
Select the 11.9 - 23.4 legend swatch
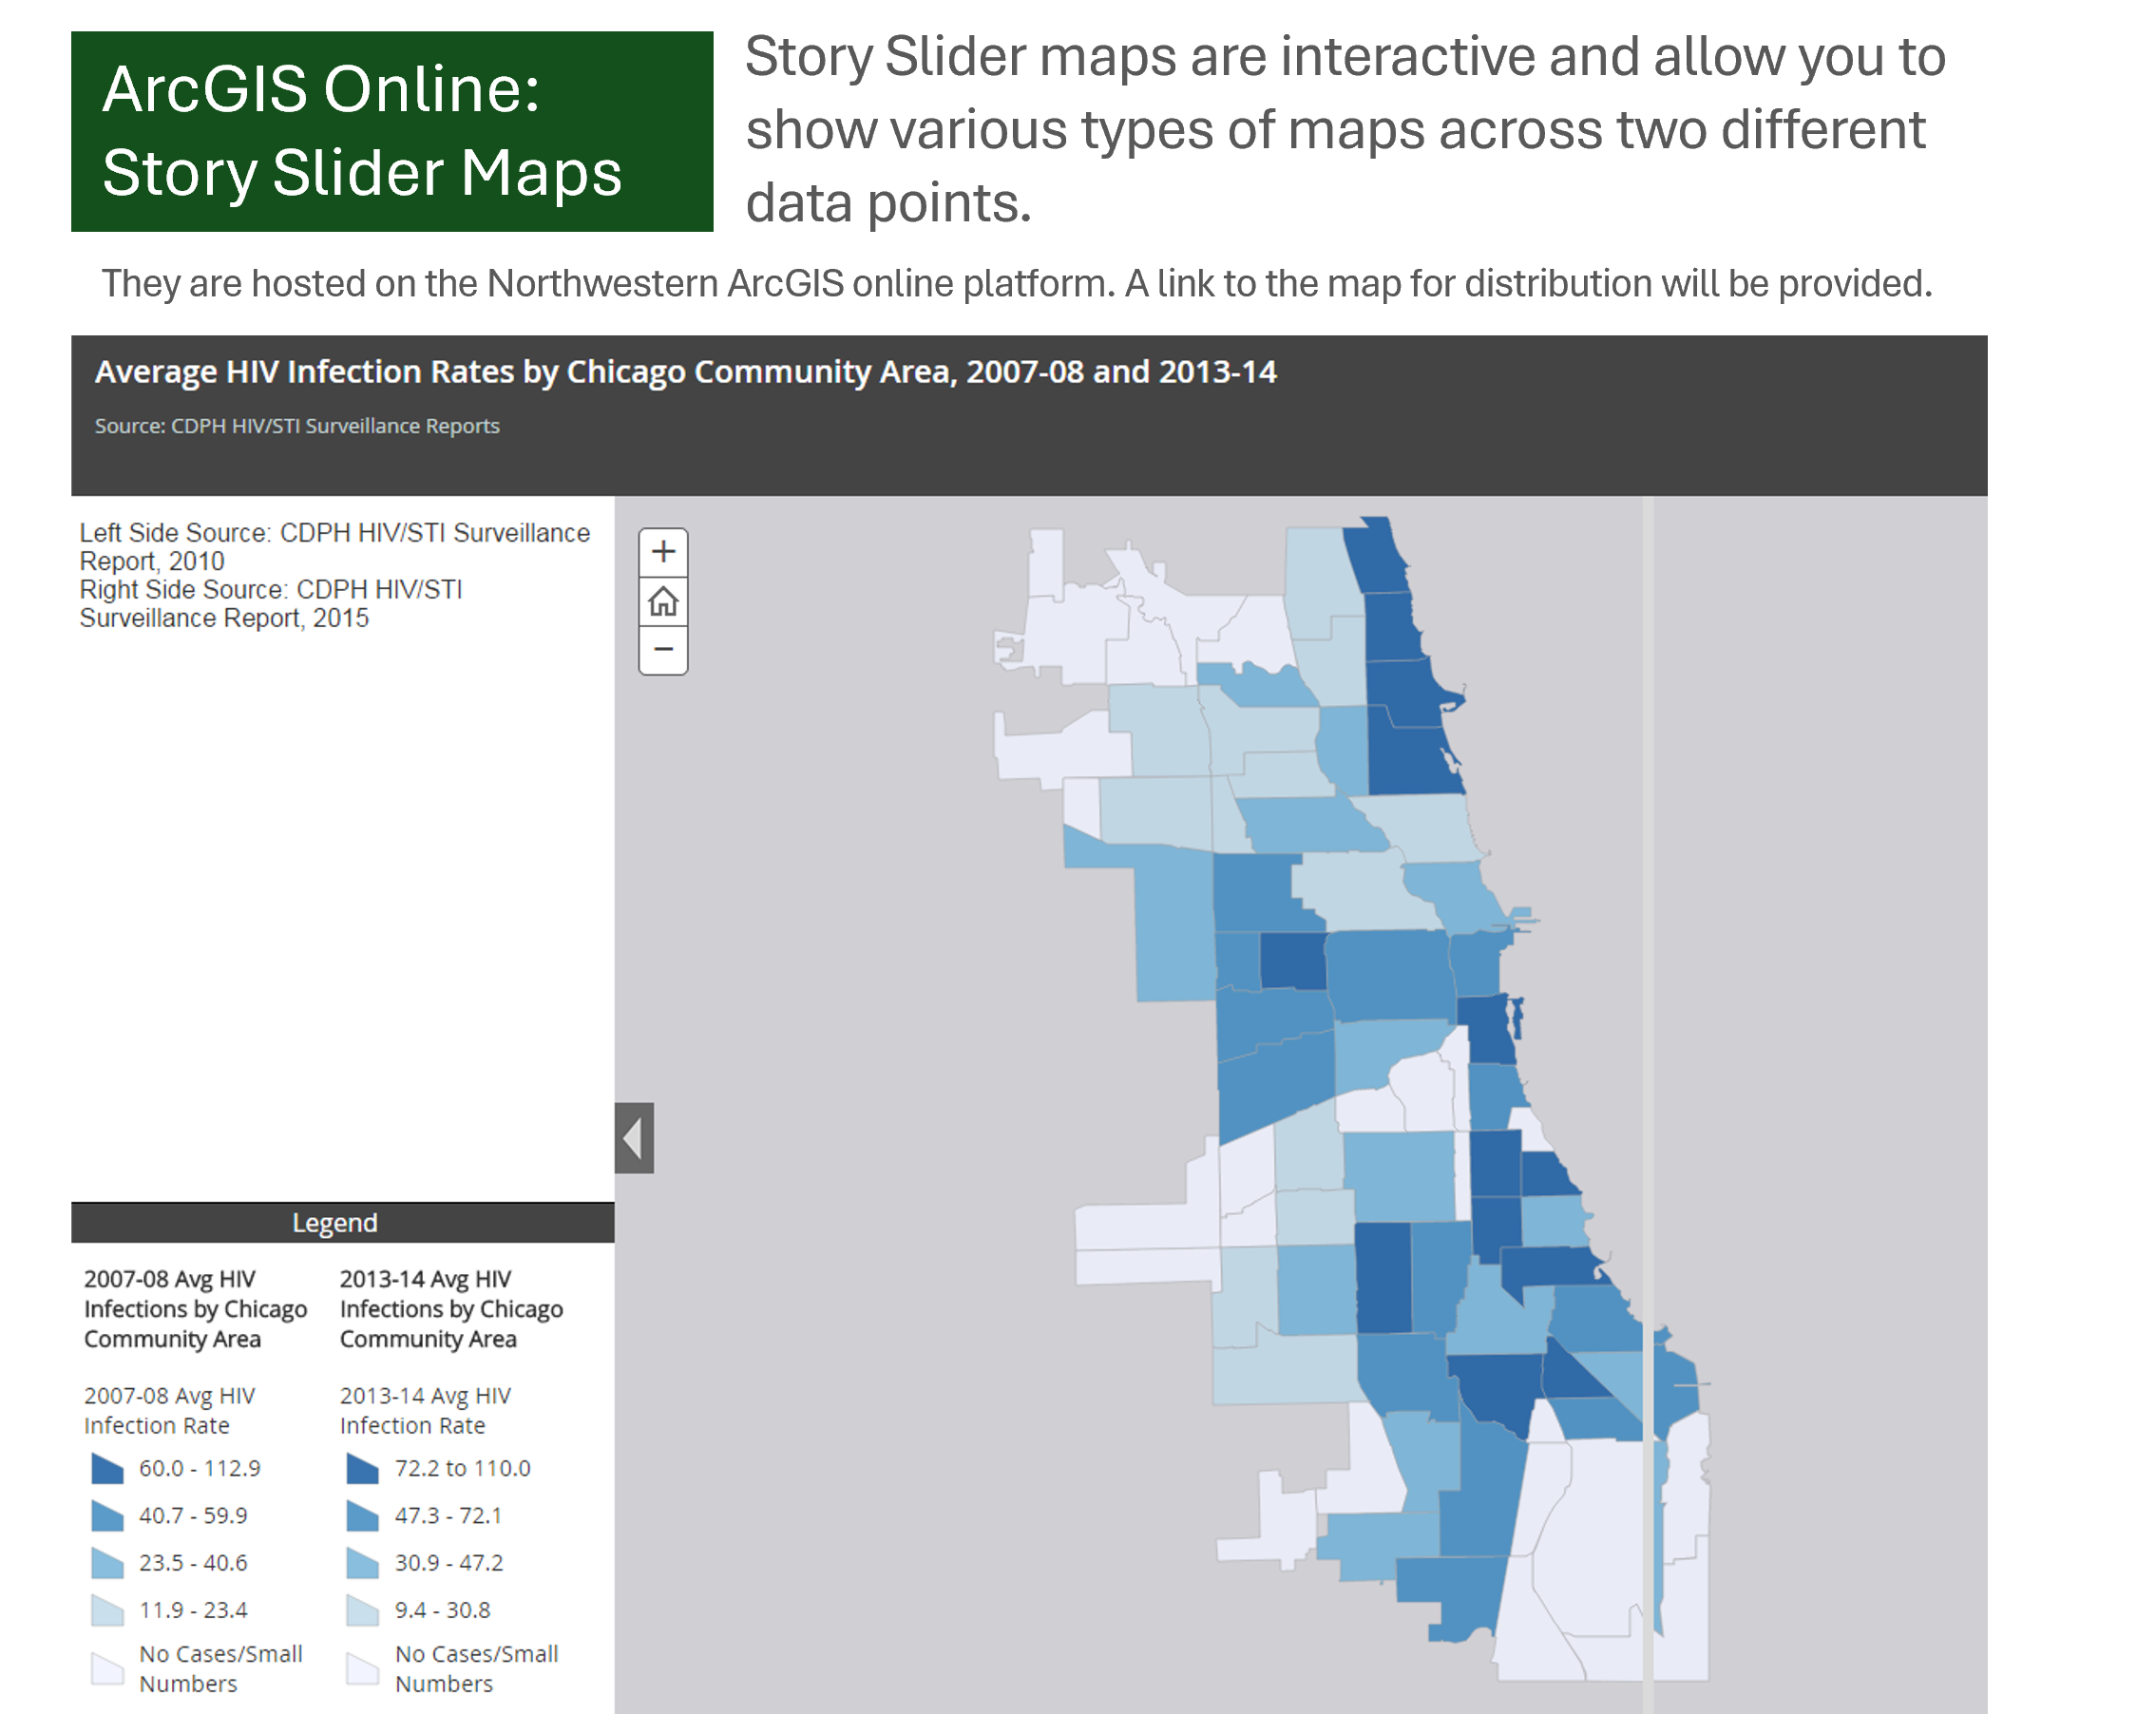[x=107, y=1610]
